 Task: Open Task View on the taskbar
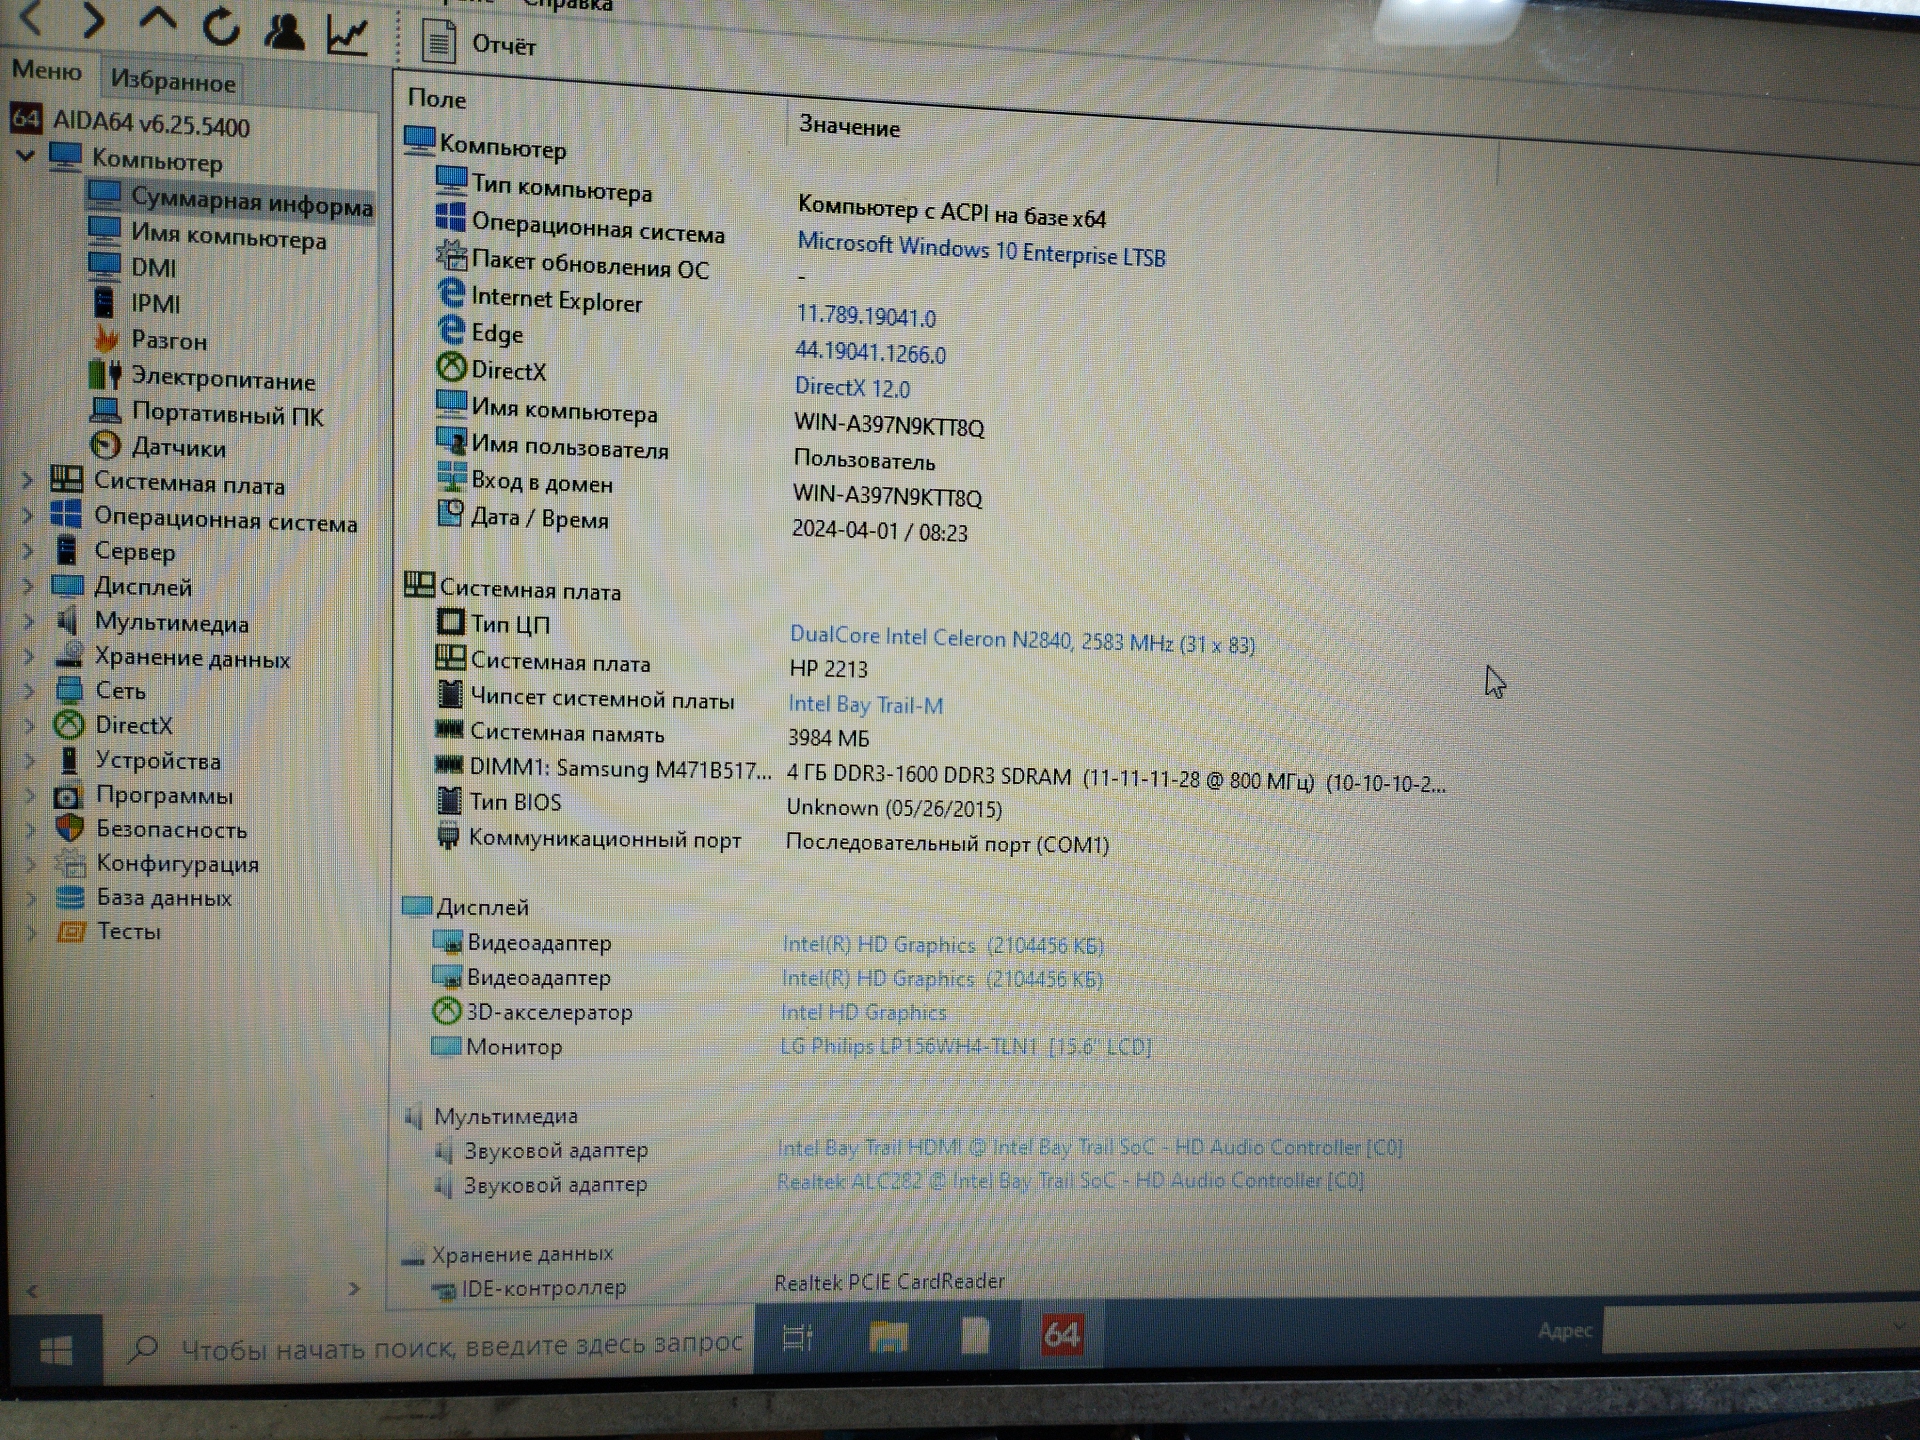798,1337
